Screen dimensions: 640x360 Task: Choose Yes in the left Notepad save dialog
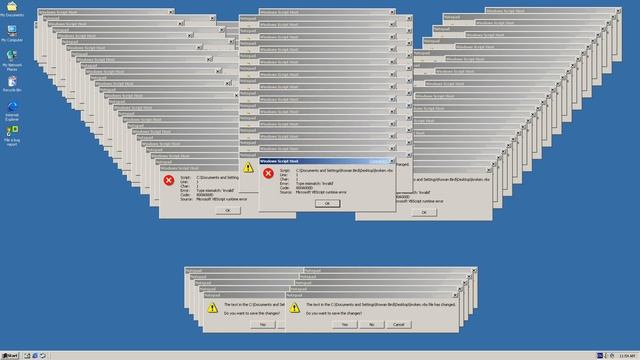coord(263,324)
